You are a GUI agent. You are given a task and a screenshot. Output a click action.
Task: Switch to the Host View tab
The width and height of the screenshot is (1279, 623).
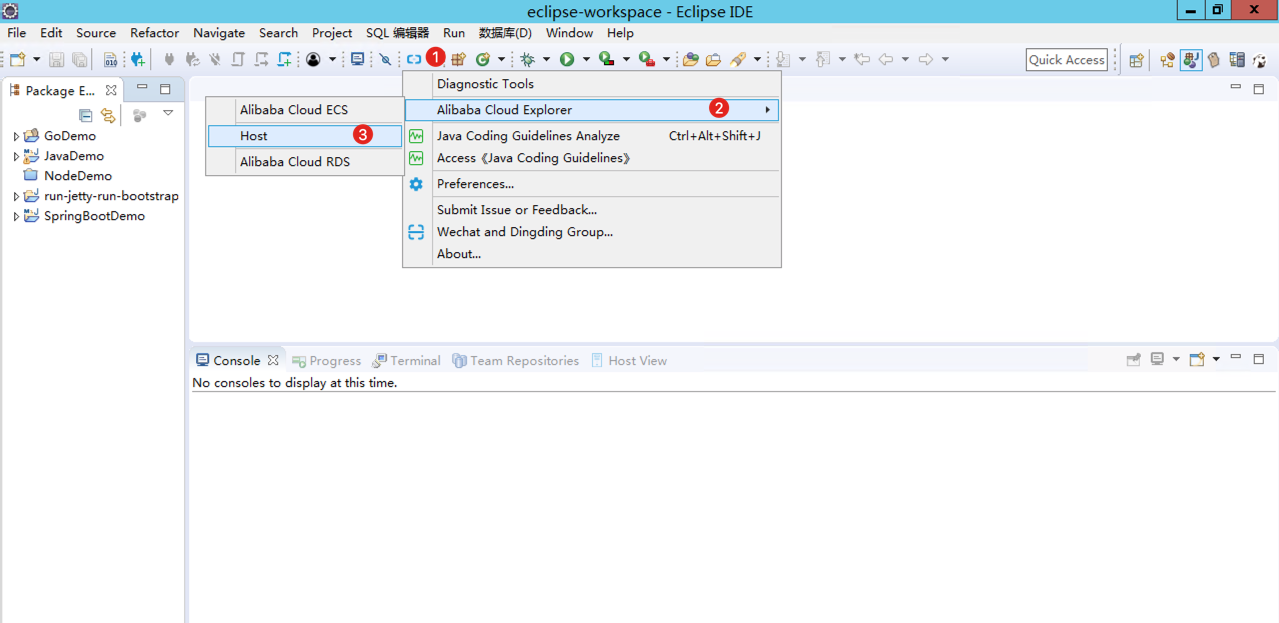(x=628, y=361)
